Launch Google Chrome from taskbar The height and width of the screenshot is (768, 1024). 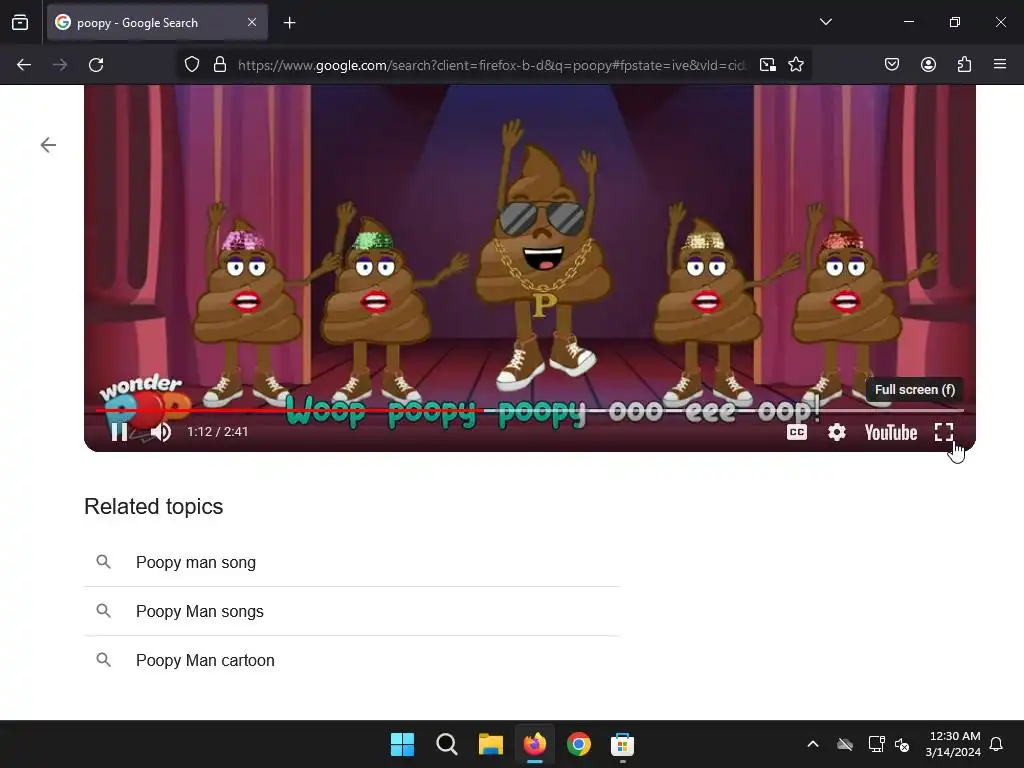[x=579, y=744]
